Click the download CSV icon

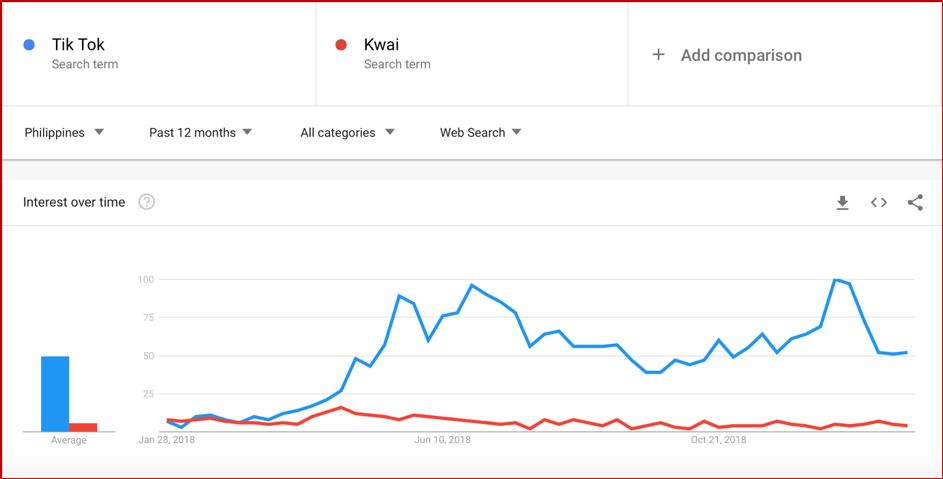pos(842,203)
